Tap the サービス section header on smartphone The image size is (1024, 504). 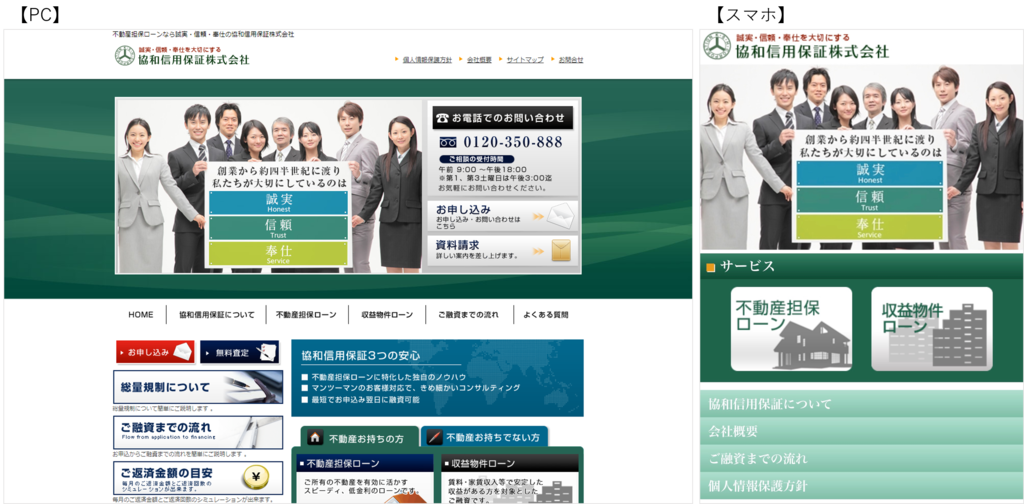[861, 266]
